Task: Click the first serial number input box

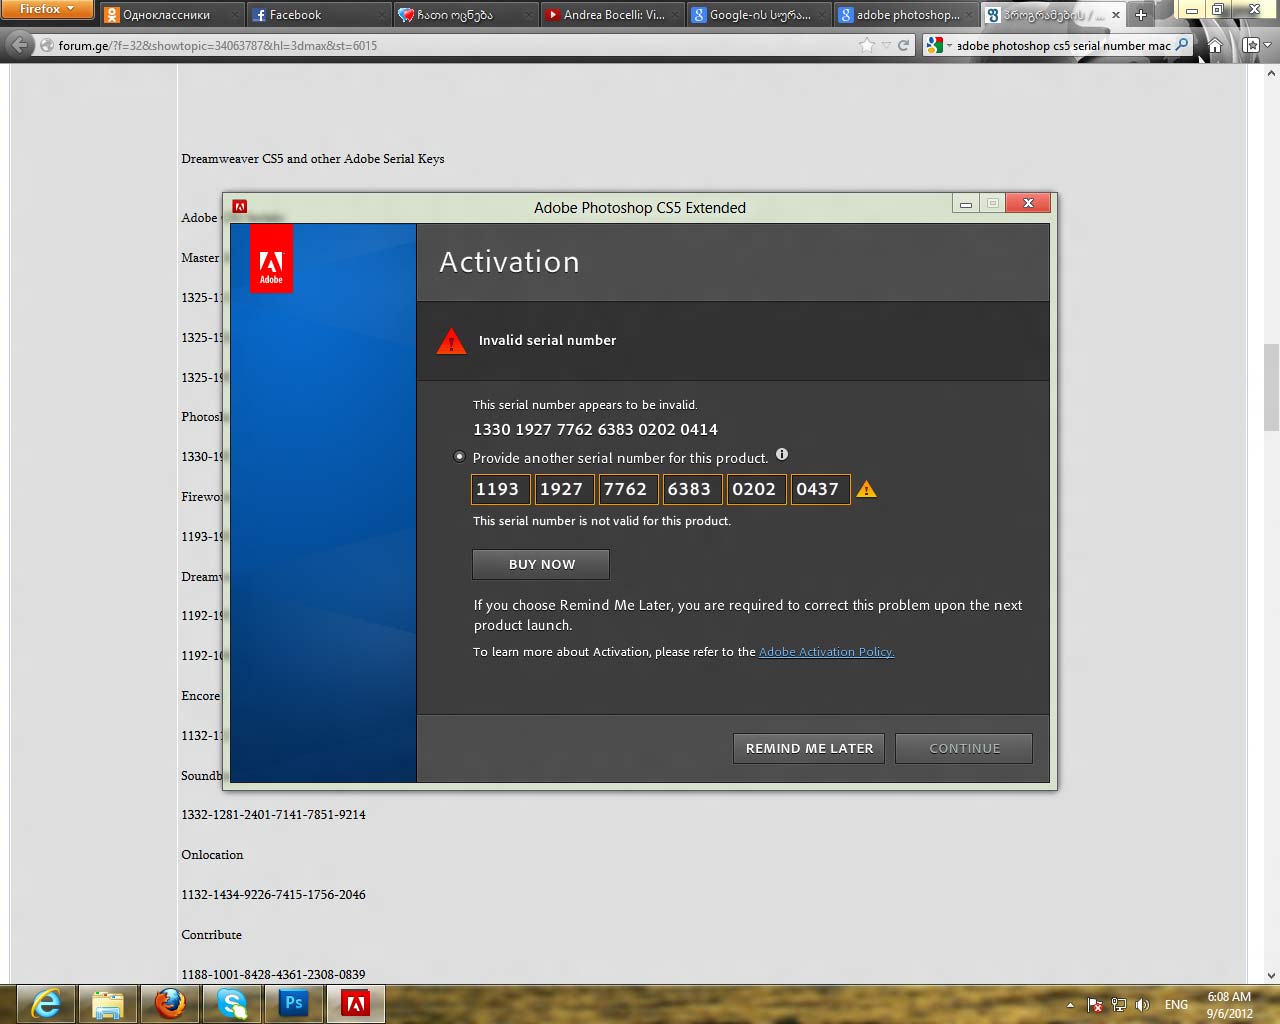Action: 500,489
